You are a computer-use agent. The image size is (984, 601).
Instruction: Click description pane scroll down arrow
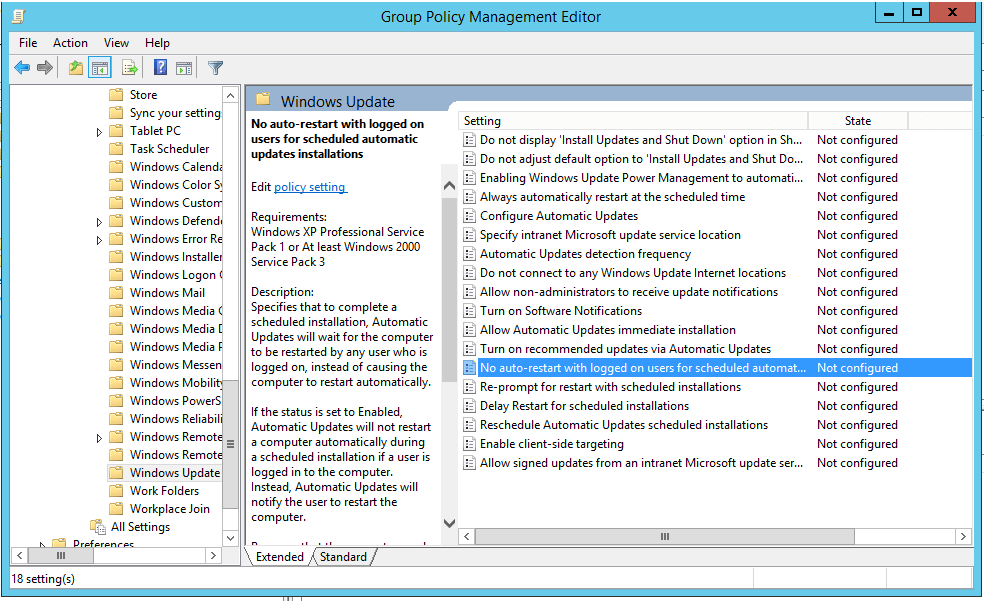pos(449,523)
